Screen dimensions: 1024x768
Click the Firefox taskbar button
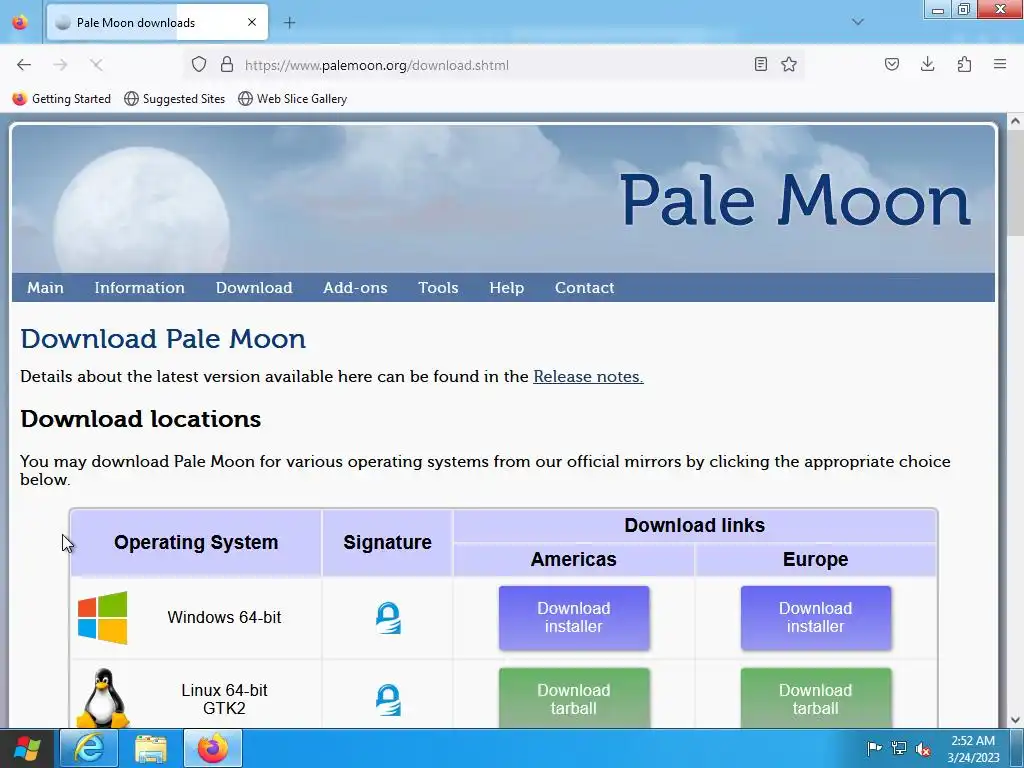[213, 748]
